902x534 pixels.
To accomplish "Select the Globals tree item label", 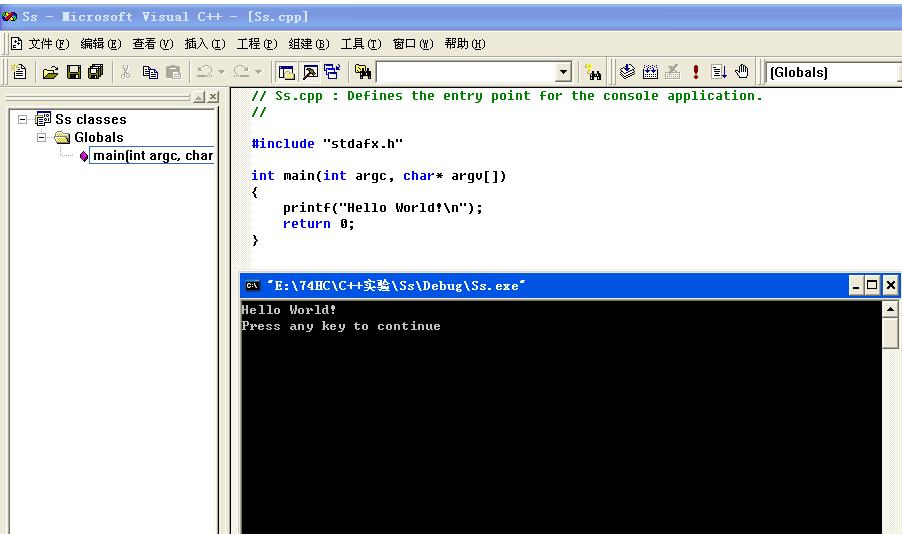I will 98,138.
